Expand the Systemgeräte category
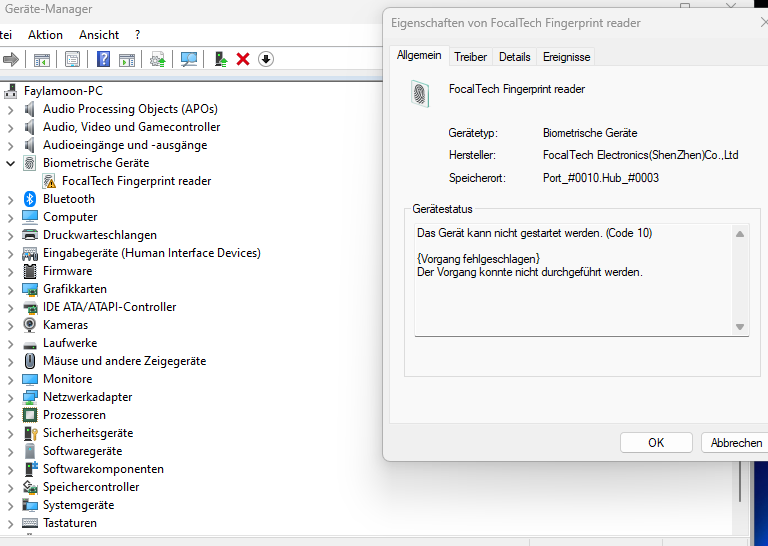Viewport: 768px width, 546px height. [10, 505]
